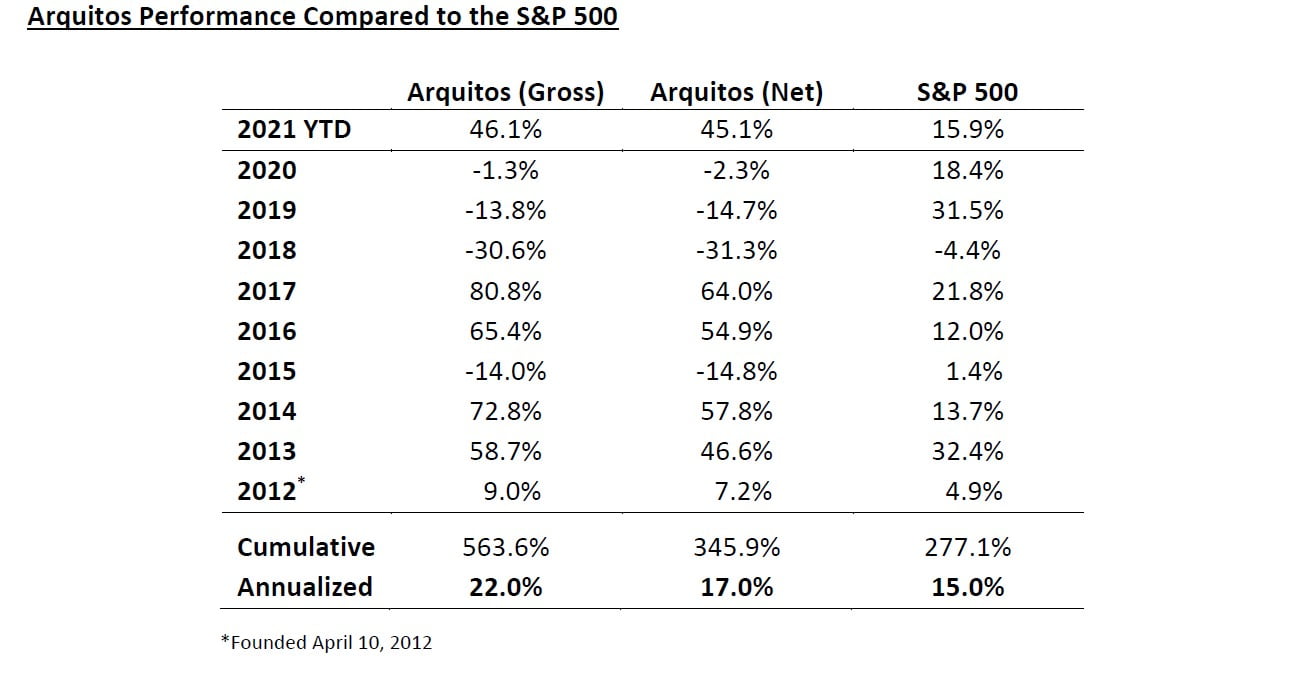The width and height of the screenshot is (1300, 686).
Task: Select the 2012 row label with asterisk
Action: coord(270,490)
